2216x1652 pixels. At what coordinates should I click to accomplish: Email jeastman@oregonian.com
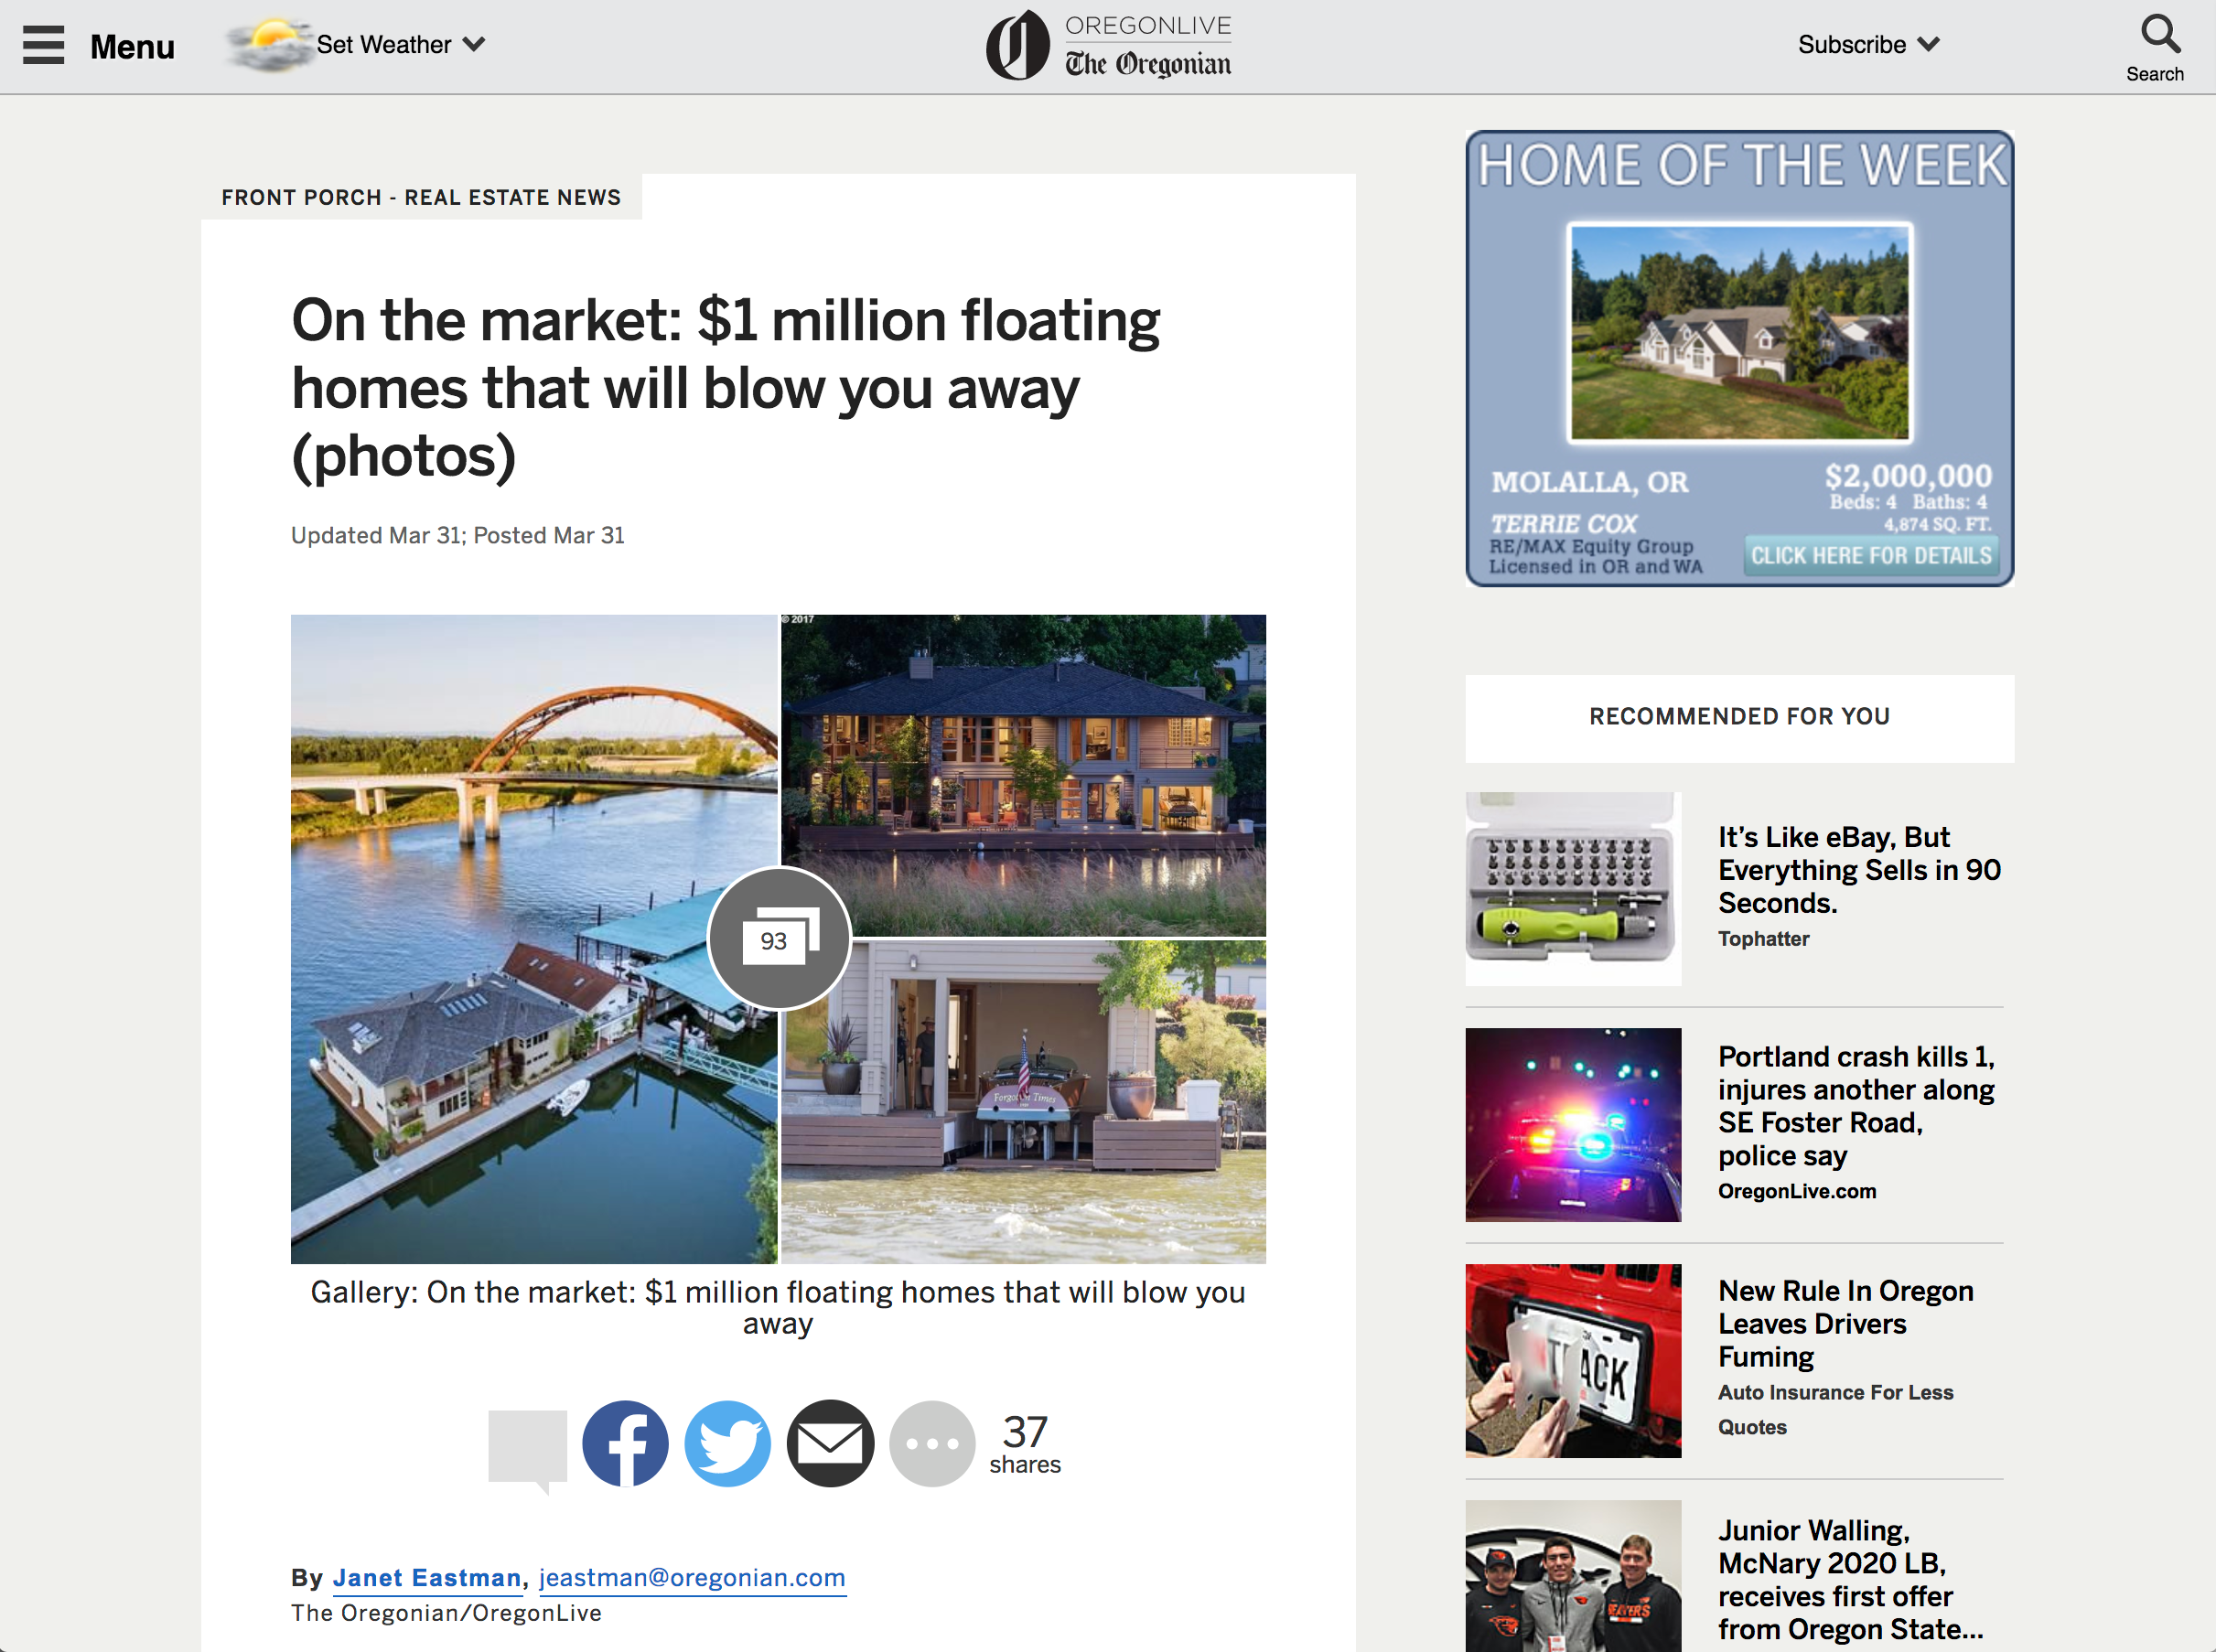click(692, 1577)
